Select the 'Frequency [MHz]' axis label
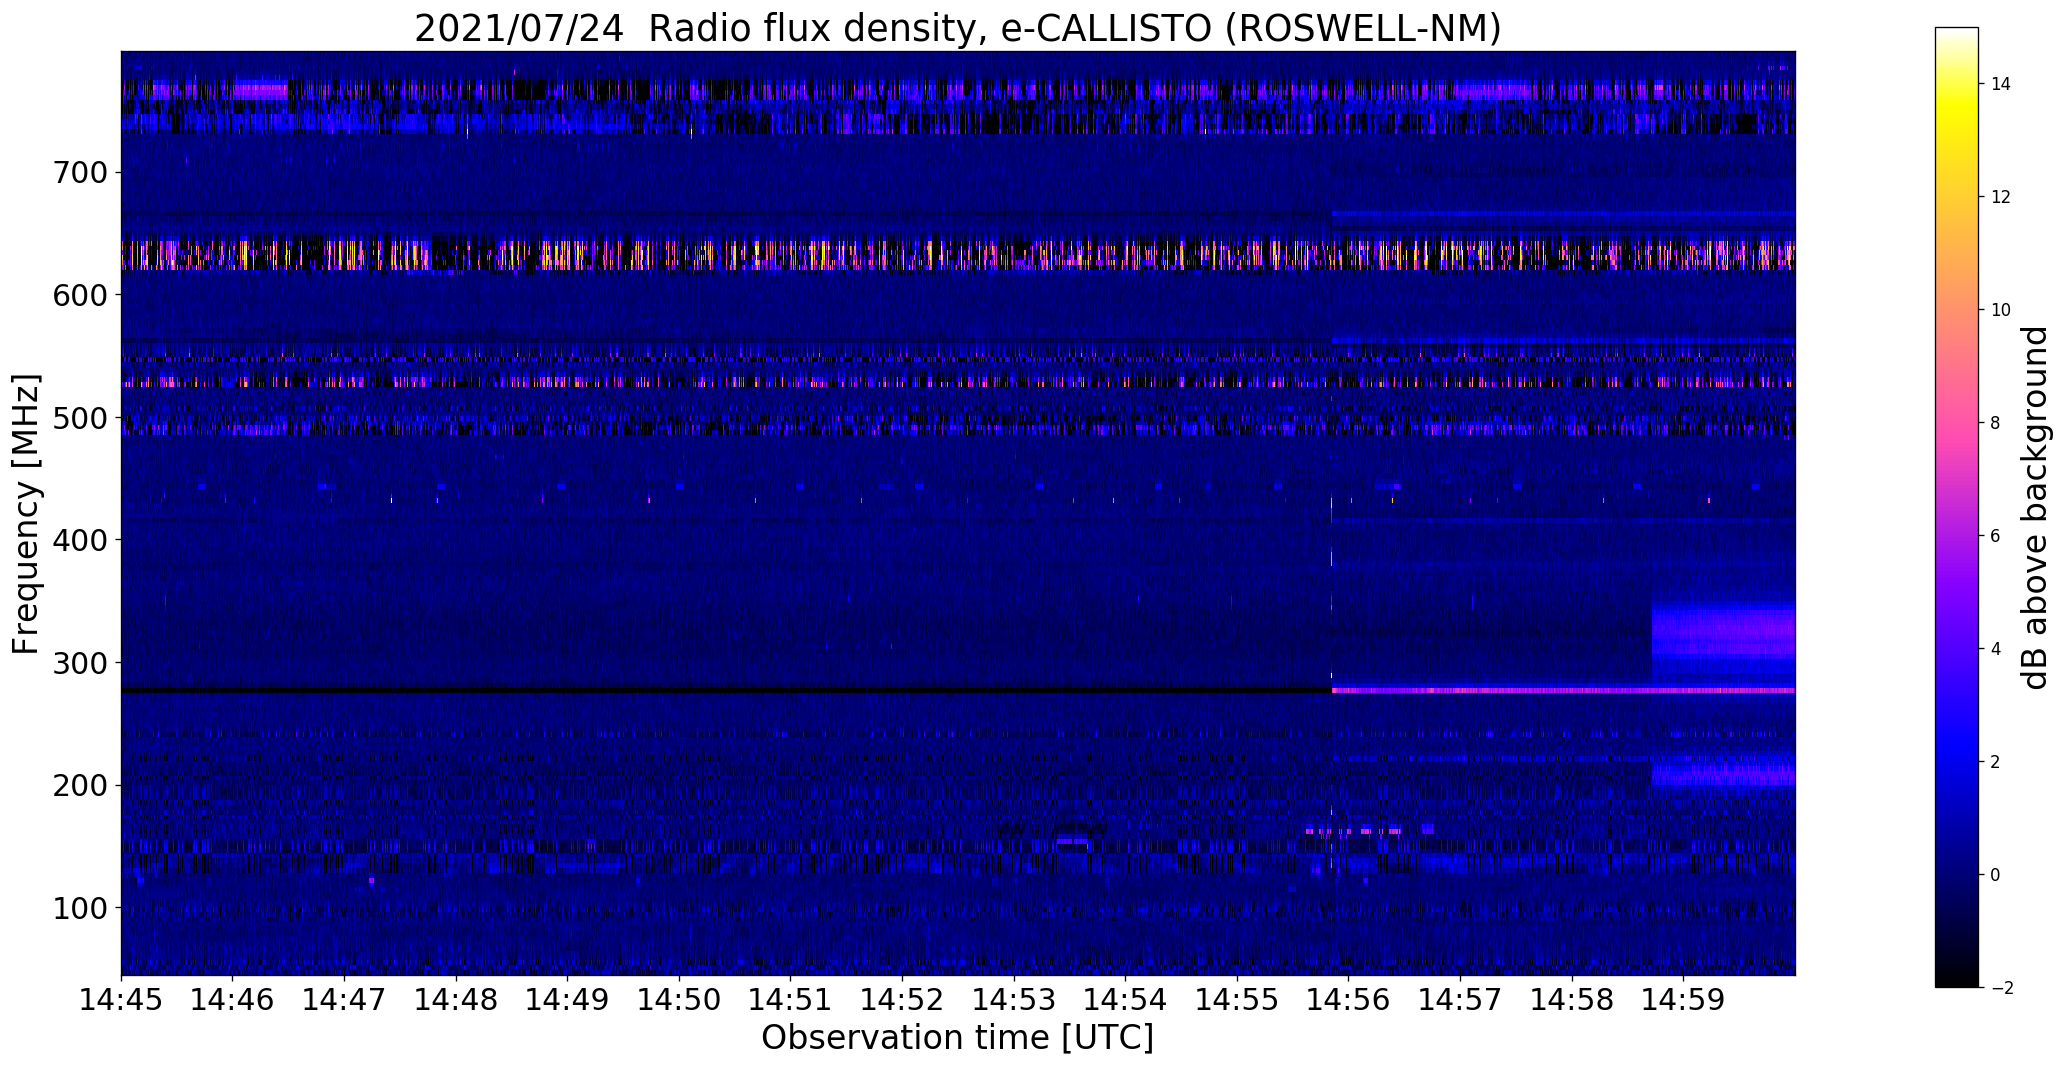Screen dimensions: 2066x1067 click(26, 514)
